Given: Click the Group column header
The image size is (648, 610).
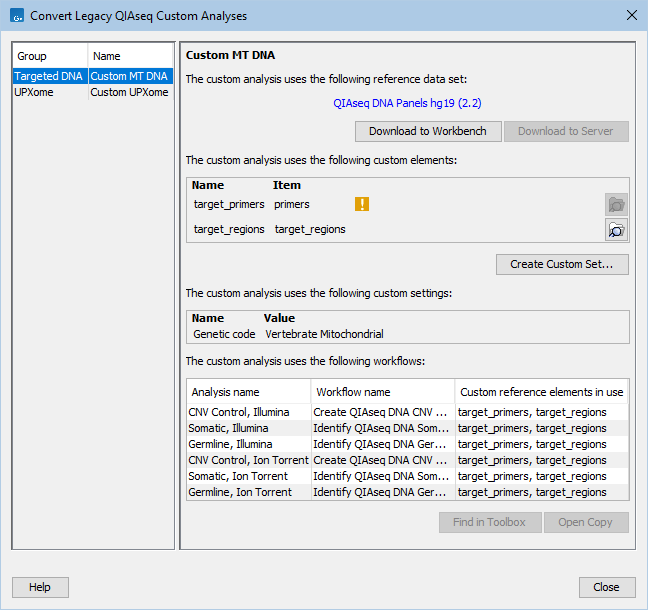Looking at the screenshot, I should click(50, 56).
